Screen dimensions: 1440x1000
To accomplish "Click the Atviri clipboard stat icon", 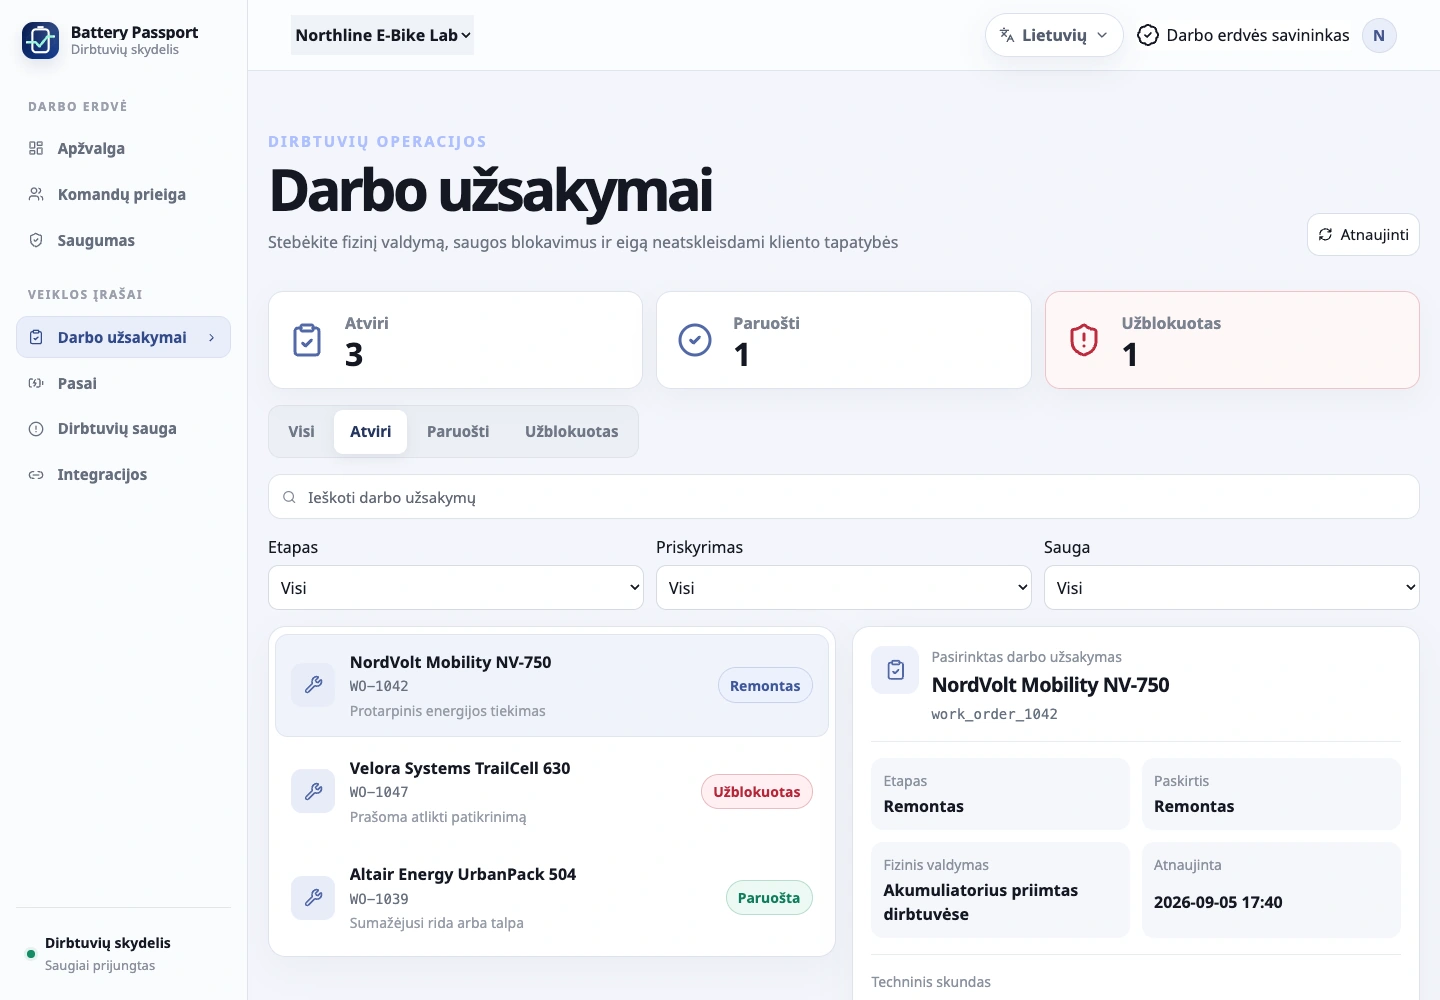I will 307,340.
